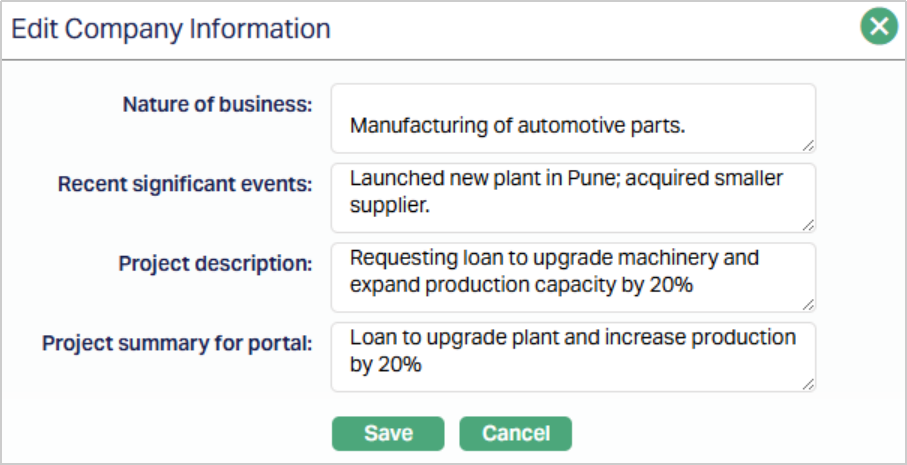Close the Edit Company Information dialog
The width and height of the screenshot is (907, 465).
pyautogui.click(x=879, y=27)
